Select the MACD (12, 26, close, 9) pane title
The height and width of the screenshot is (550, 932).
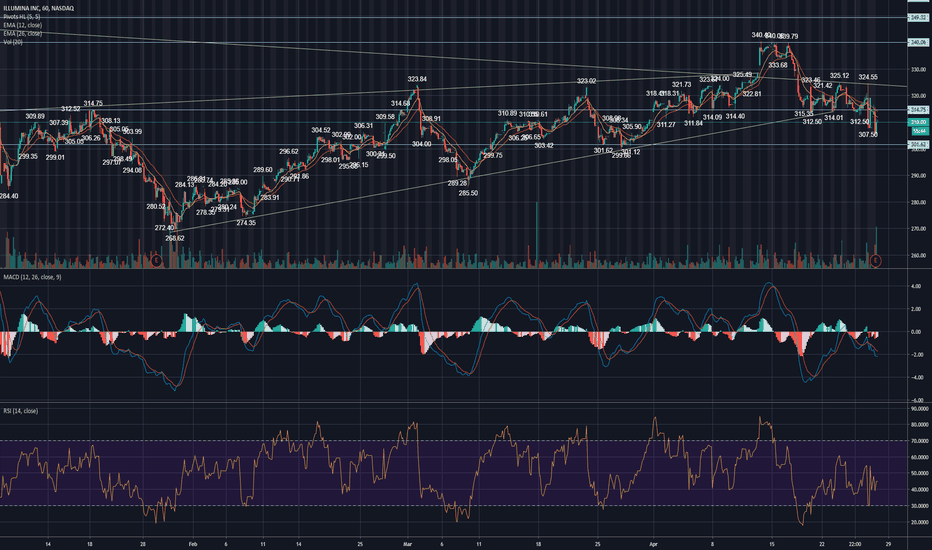32,277
